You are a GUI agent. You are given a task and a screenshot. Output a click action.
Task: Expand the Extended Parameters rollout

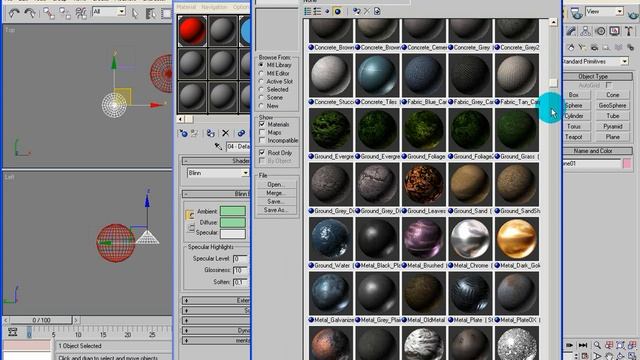pyautogui.click(x=216, y=300)
